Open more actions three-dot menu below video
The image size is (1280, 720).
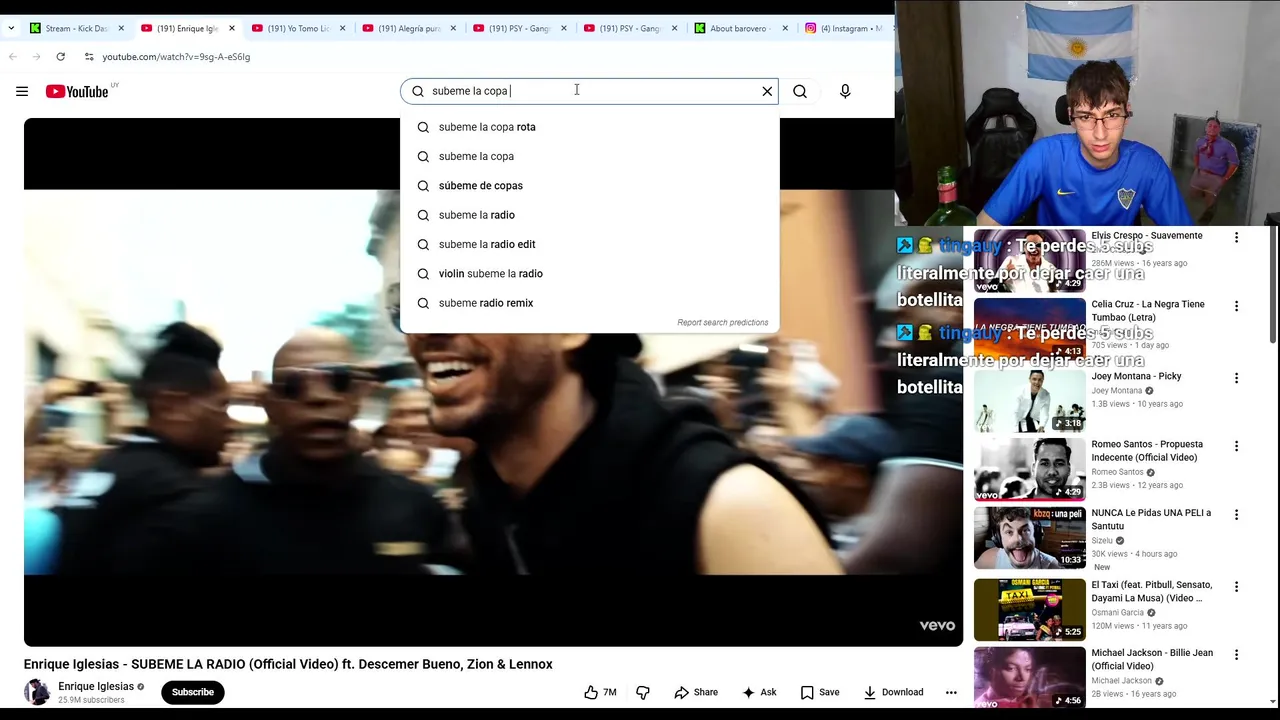point(951,692)
